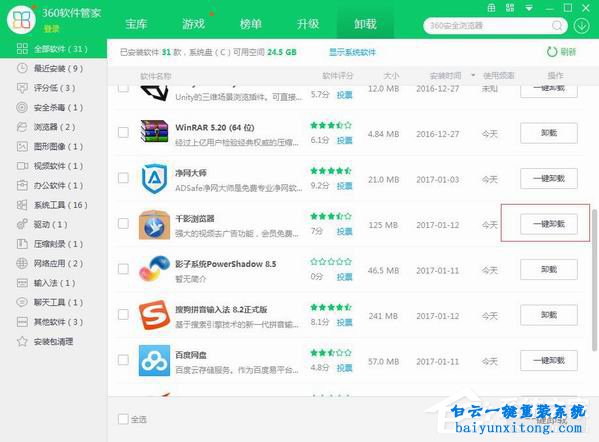Select 图形图像 (1) category icon

tap(22, 146)
